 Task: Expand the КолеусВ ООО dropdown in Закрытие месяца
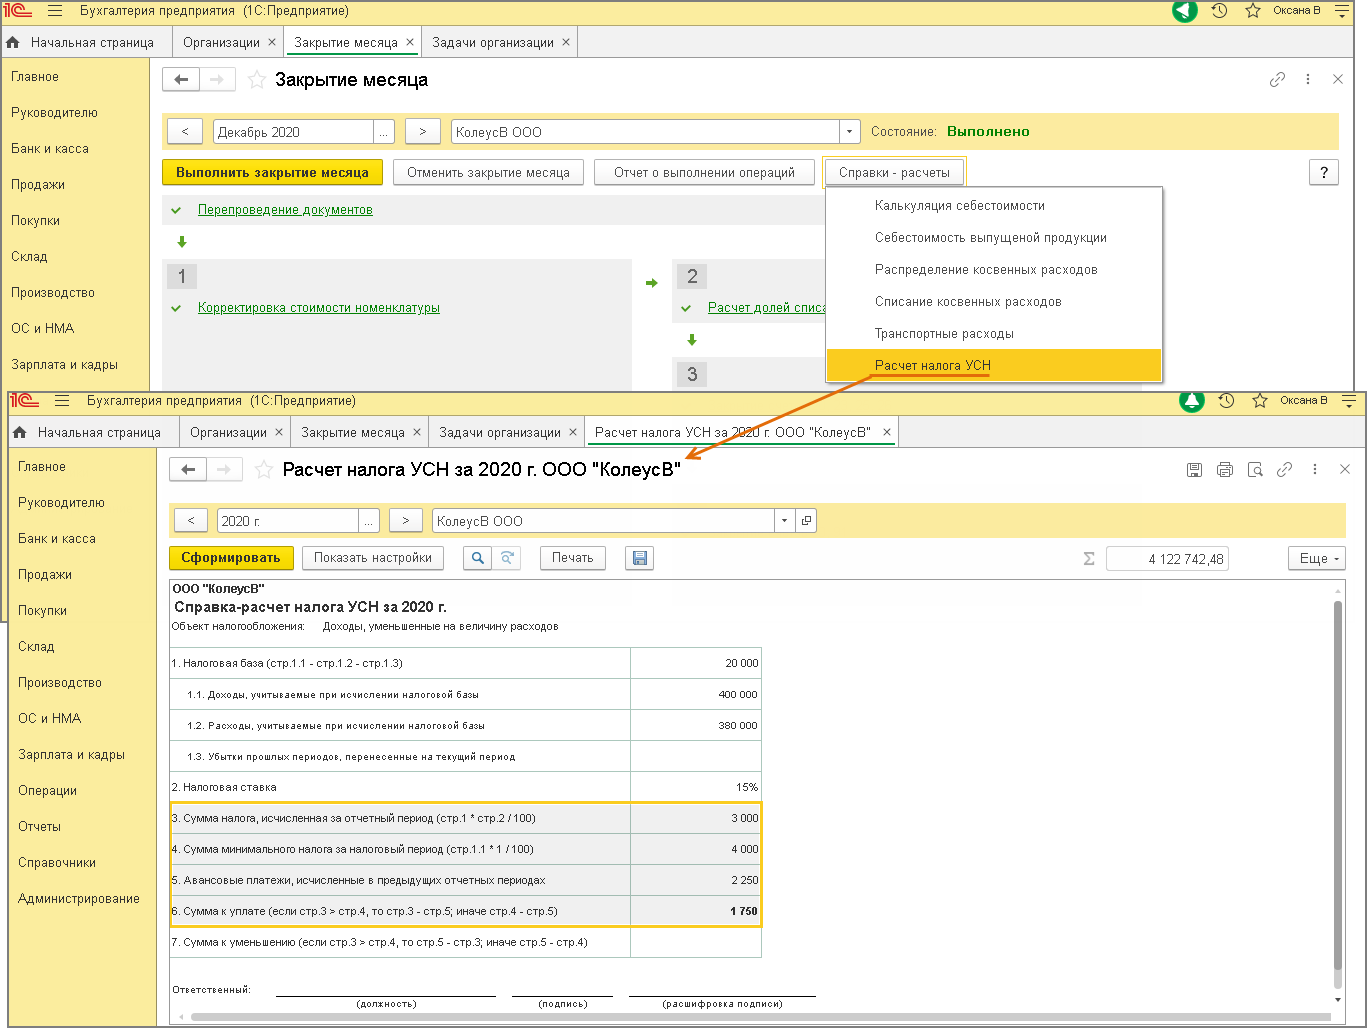[850, 132]
